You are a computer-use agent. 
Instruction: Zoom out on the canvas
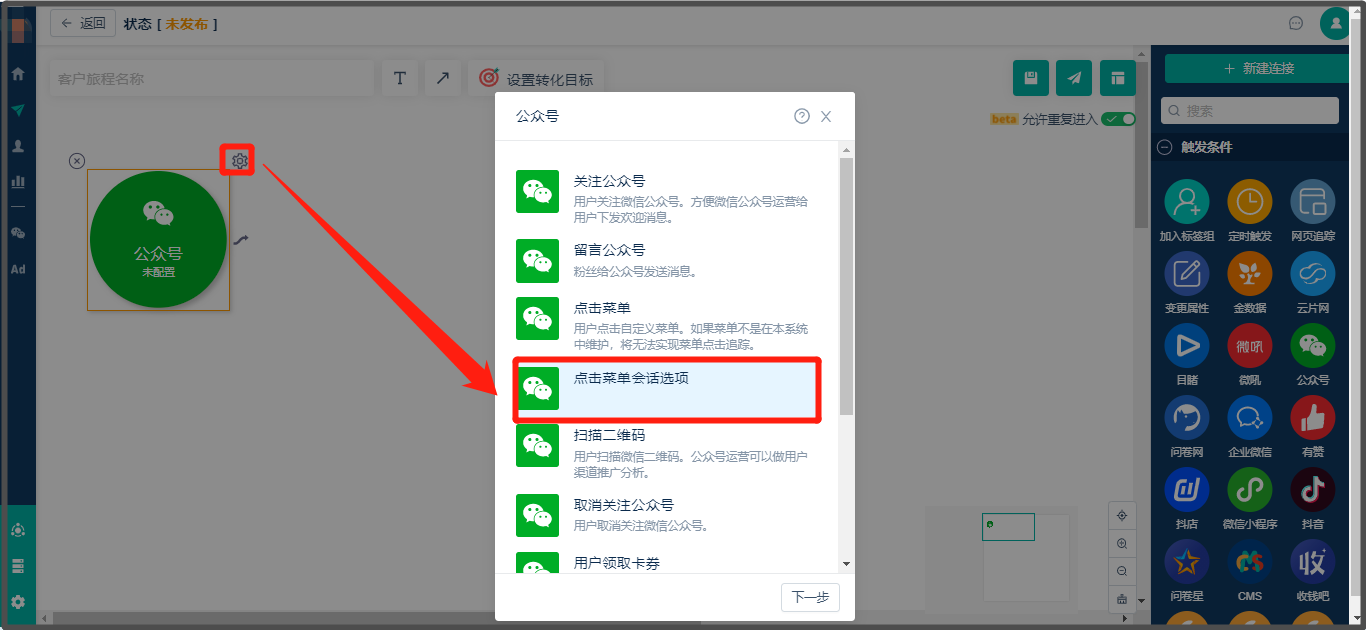coord(1121,571)
